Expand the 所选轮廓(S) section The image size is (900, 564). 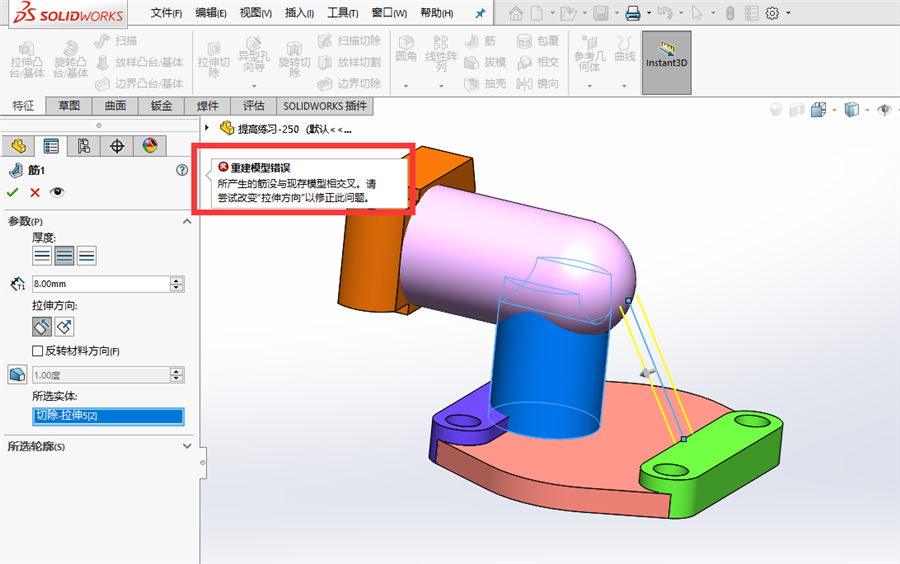[x=187, y=446]
